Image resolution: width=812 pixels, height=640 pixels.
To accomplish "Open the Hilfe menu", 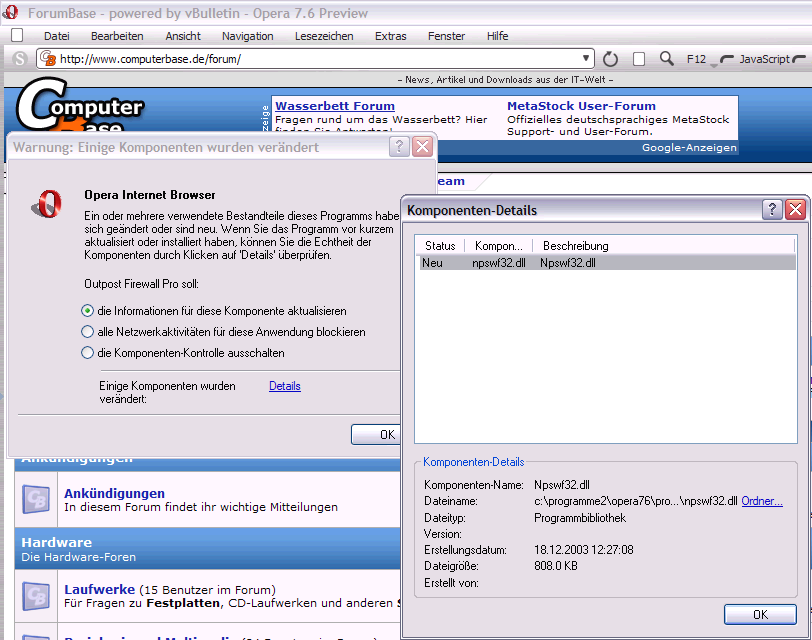I will point(497,36).
